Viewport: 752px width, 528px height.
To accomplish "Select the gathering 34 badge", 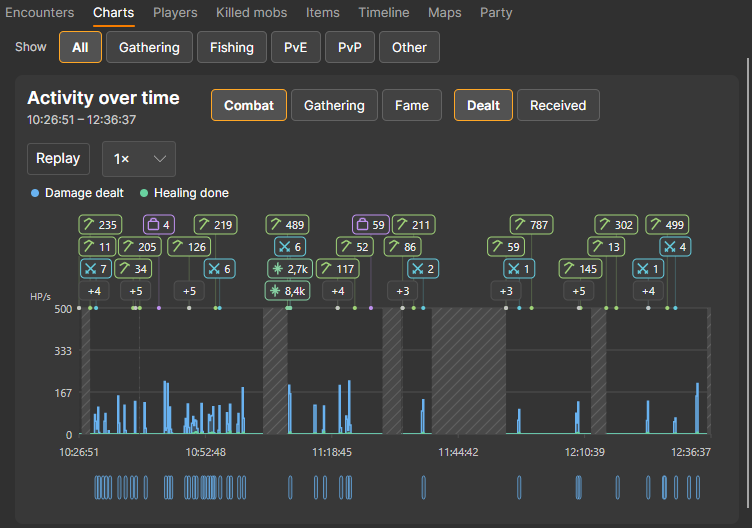I will [x=133, y=269].
